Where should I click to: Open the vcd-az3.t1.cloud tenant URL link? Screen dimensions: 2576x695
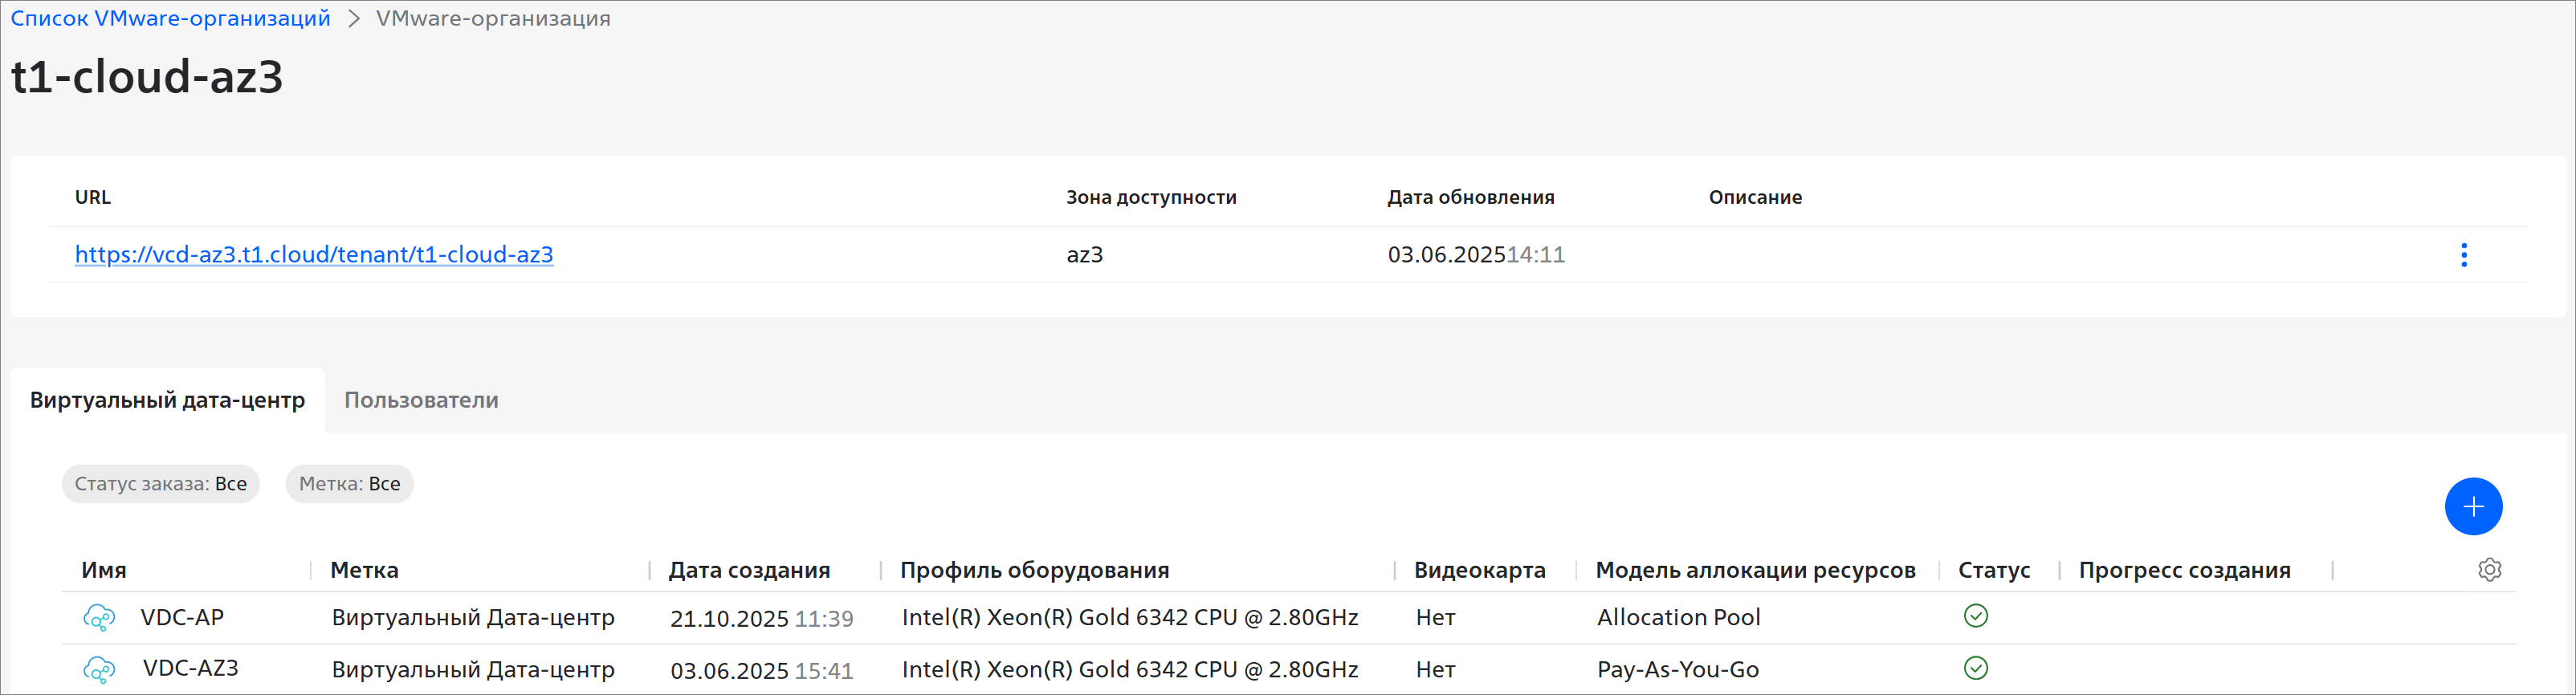click(x=314, y=255)
